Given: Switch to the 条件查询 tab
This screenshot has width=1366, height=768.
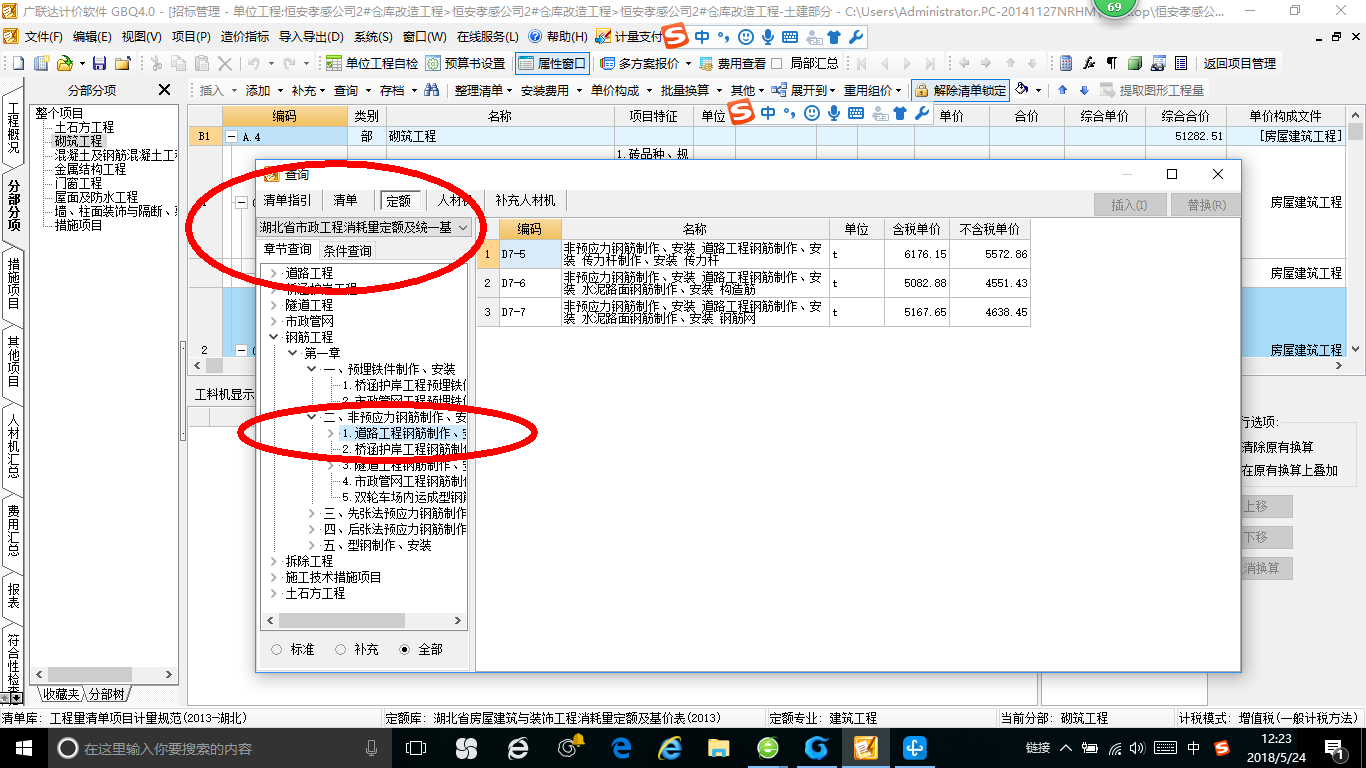Looking at the screenshot, I should tap(347, 251).
